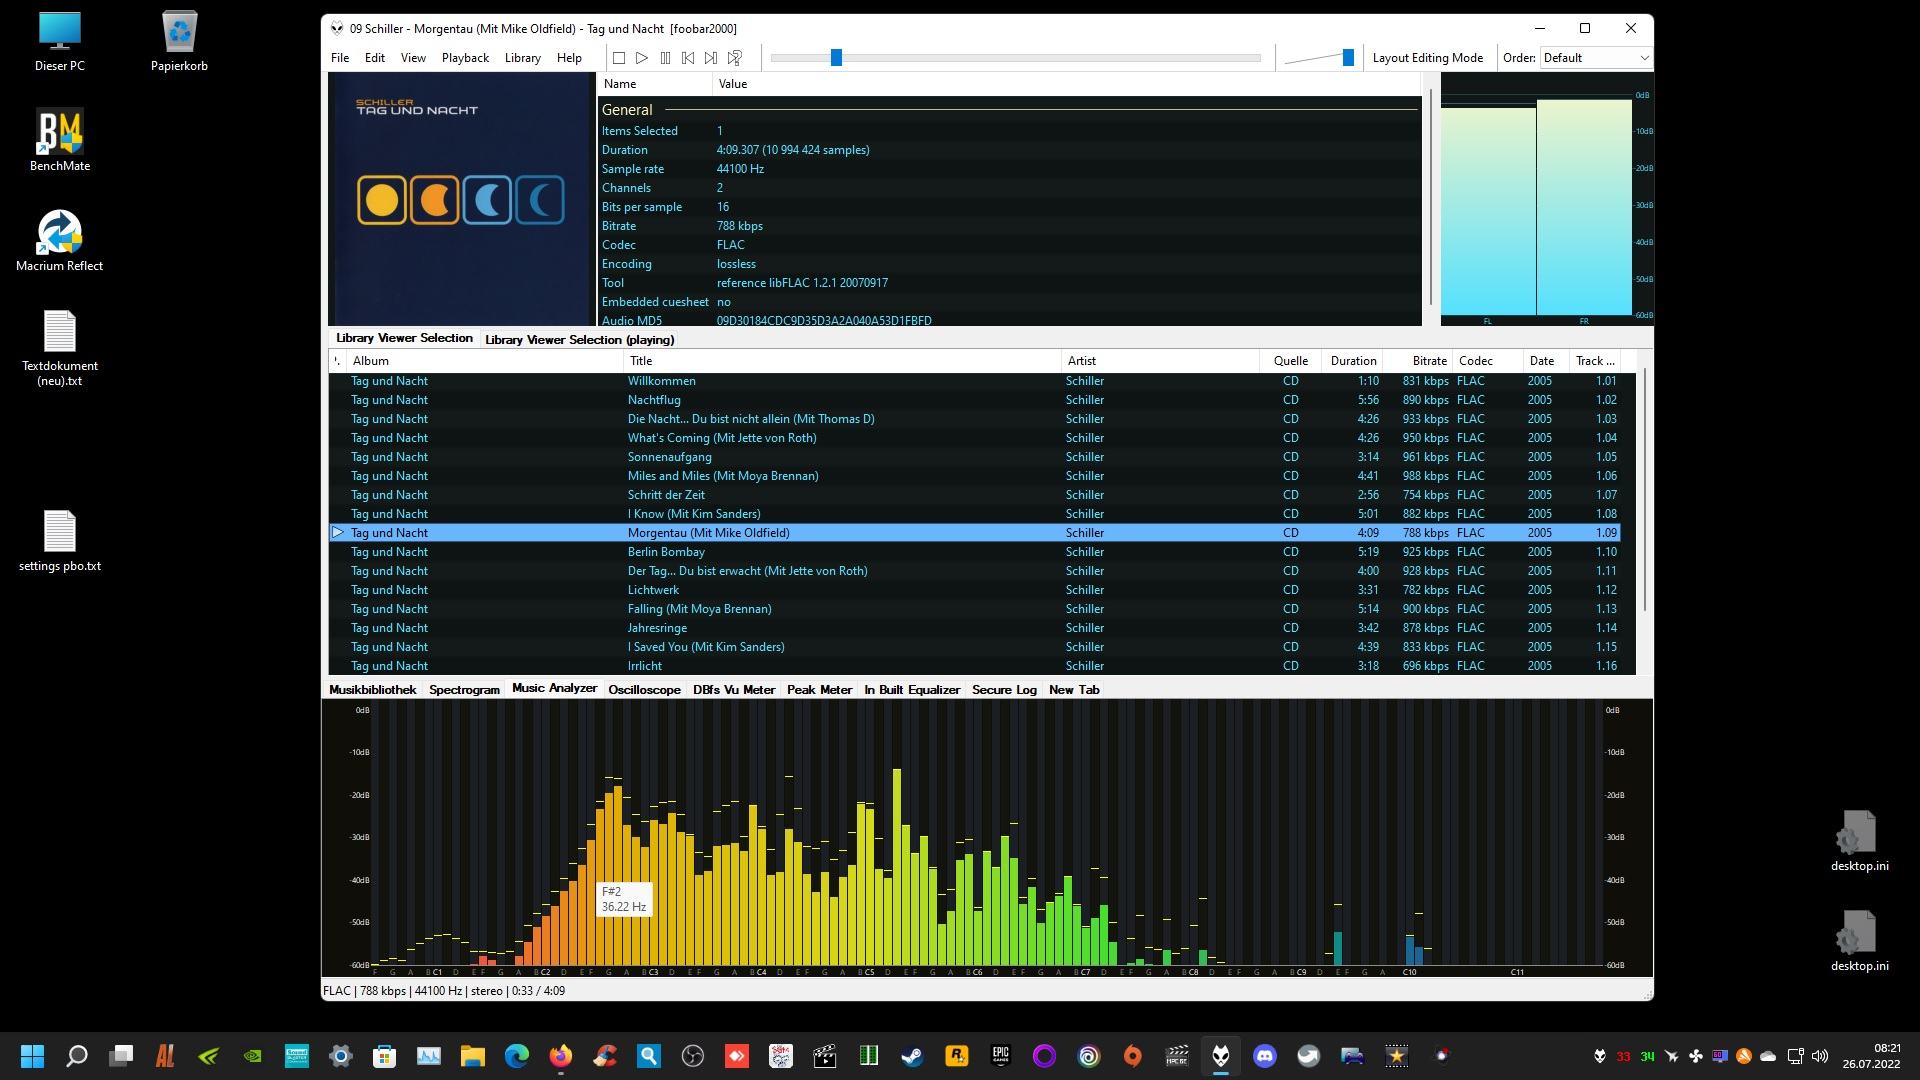Open the Peak Meter tab
Screen dimensions: 1920x1080
point(819,690)
